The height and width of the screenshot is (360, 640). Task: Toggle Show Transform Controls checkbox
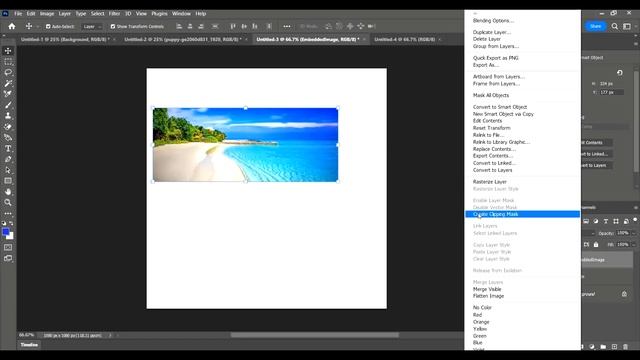(x=113, y=27)
